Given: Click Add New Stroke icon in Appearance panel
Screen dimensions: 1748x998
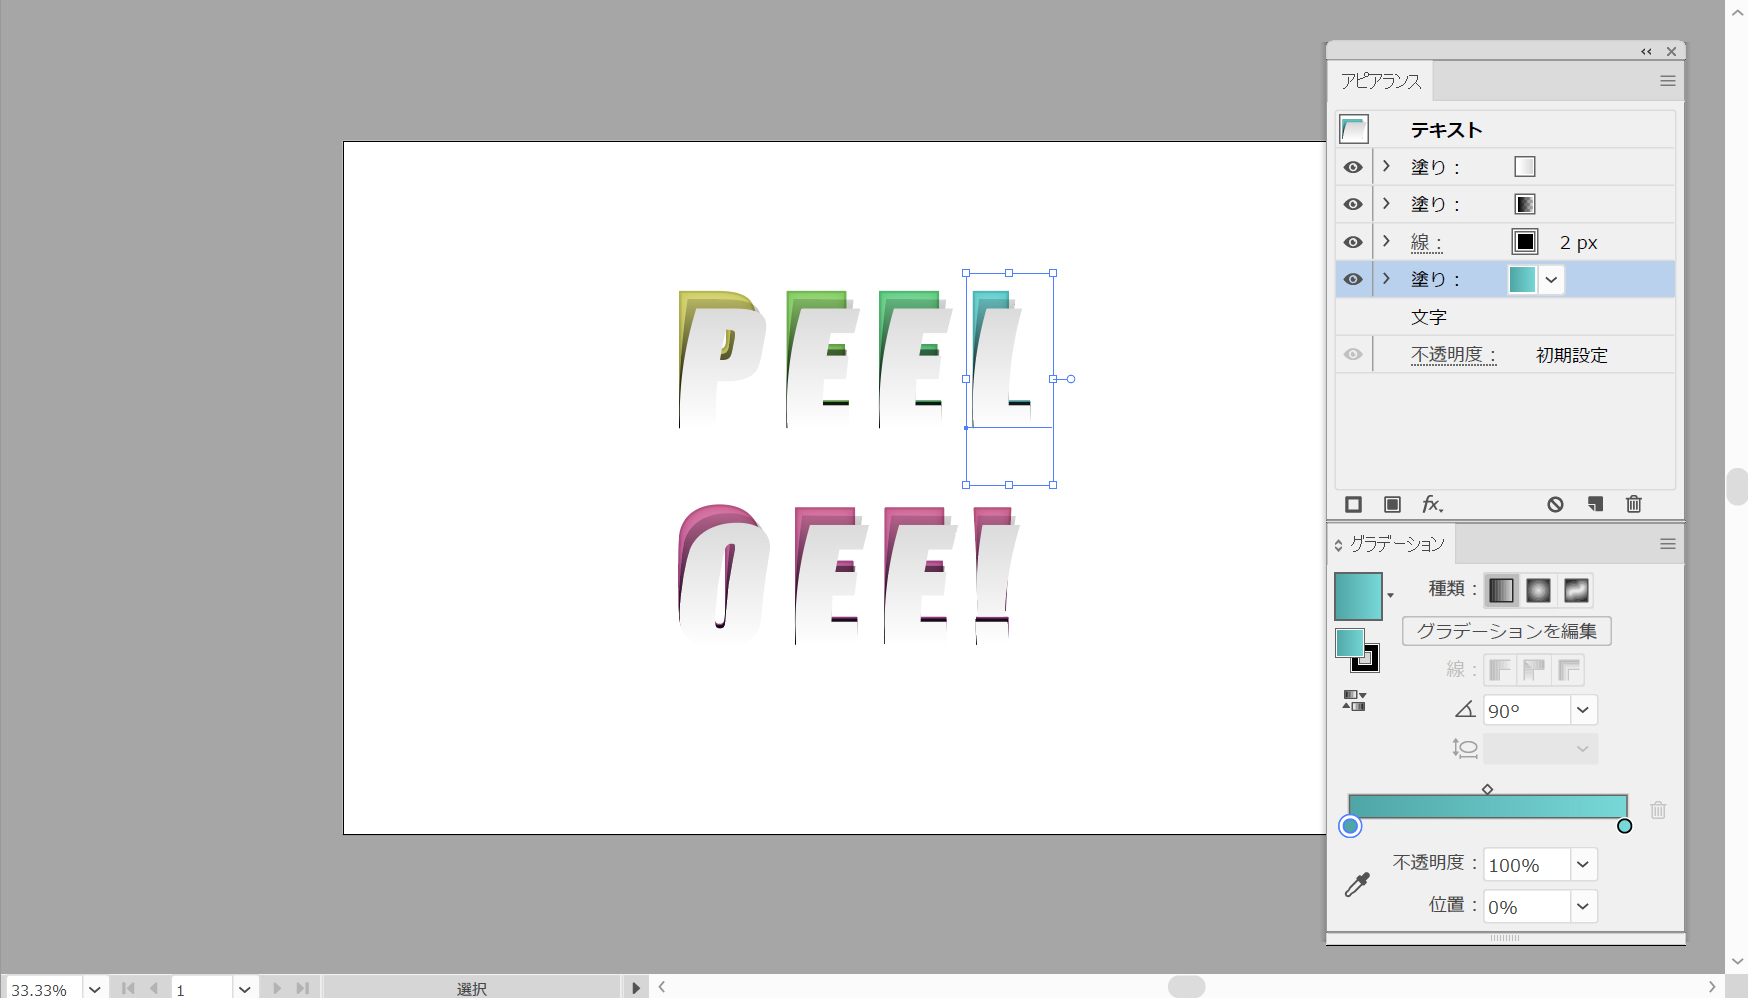Looking at the screenshot, I should (x=1353, y=505).
